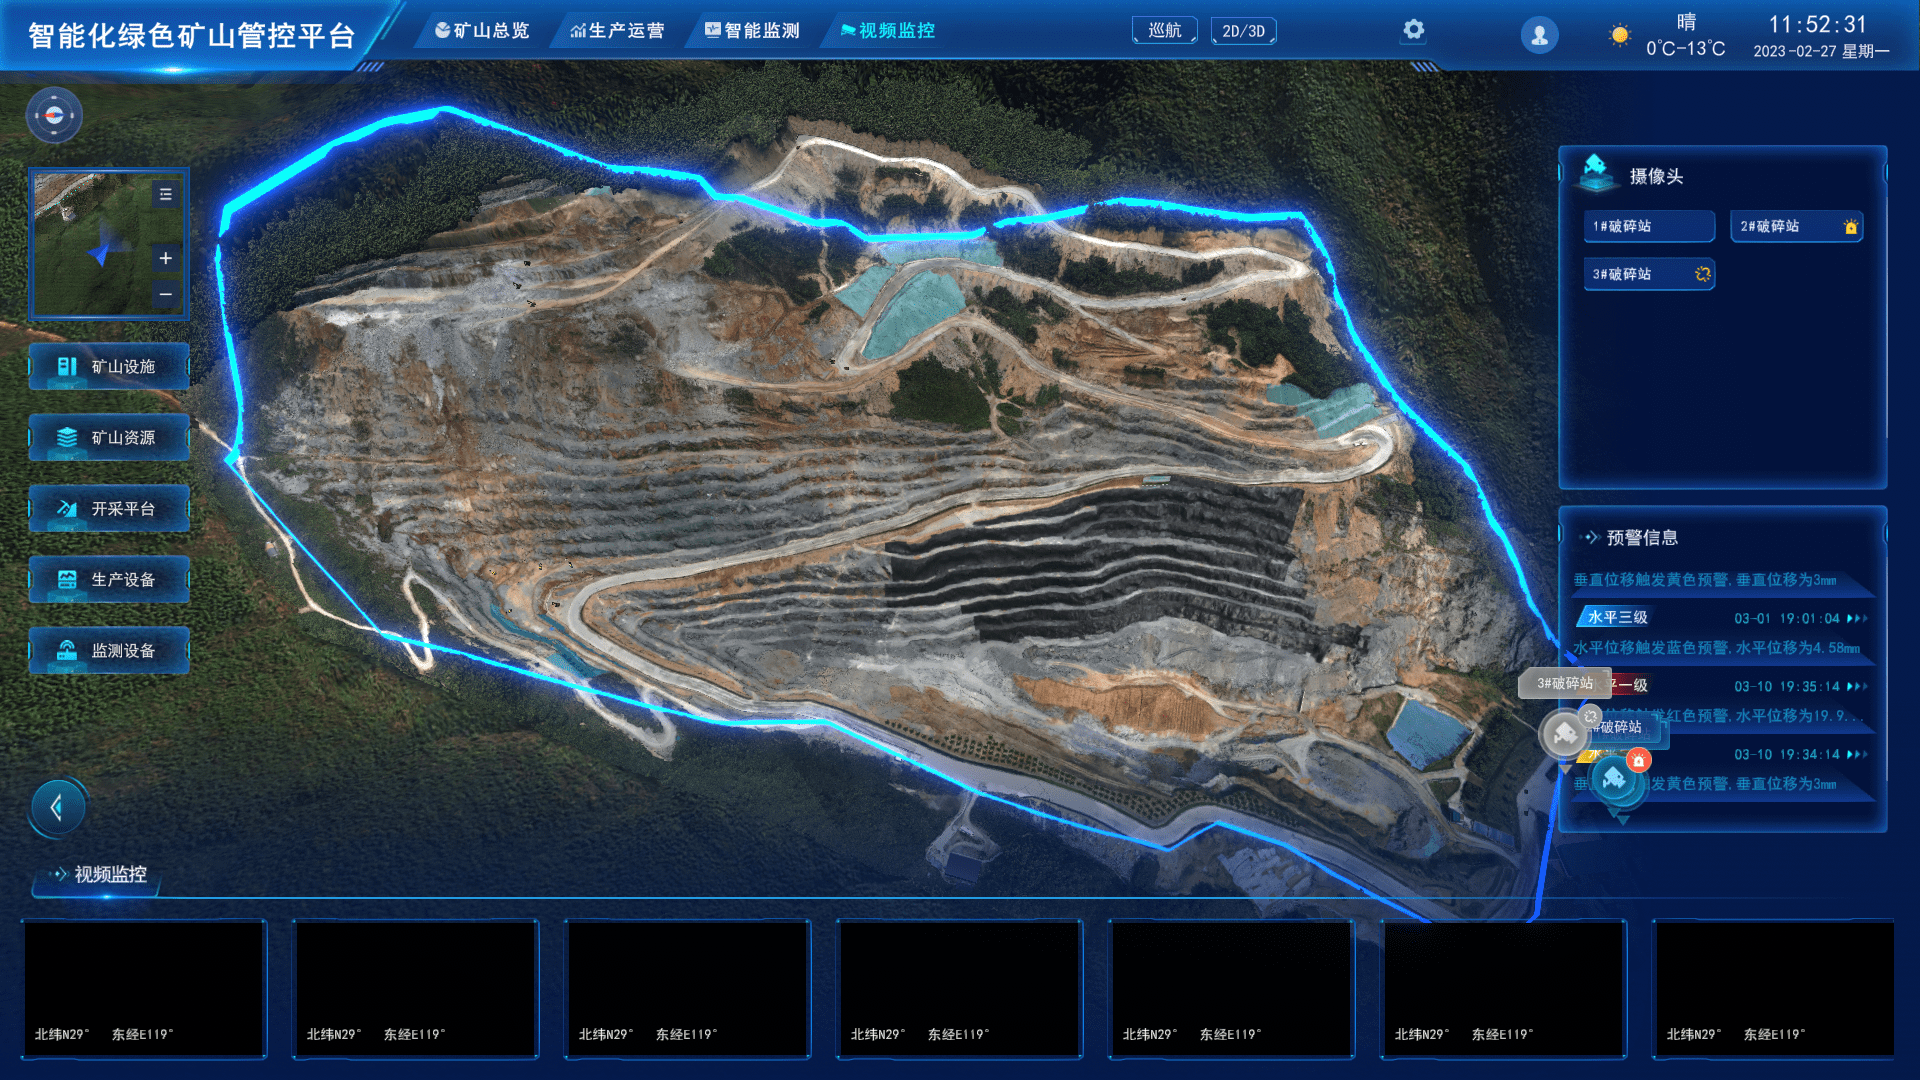Click the 11:52:31 clock display
The width and height of the screenshot is (1920, 1080).
click(x=1817, y=24)
